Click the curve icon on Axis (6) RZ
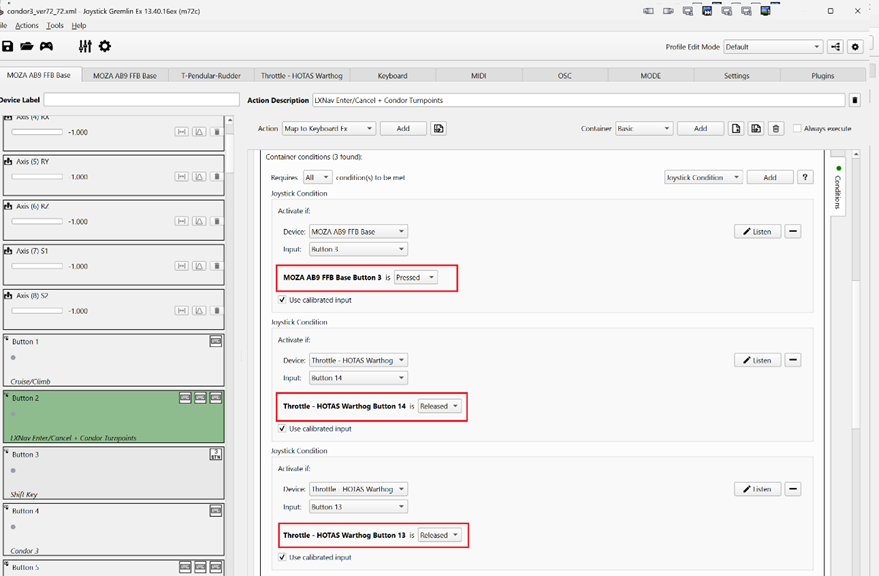The width and height of the screenshot is (879, 576). [199, 222]
